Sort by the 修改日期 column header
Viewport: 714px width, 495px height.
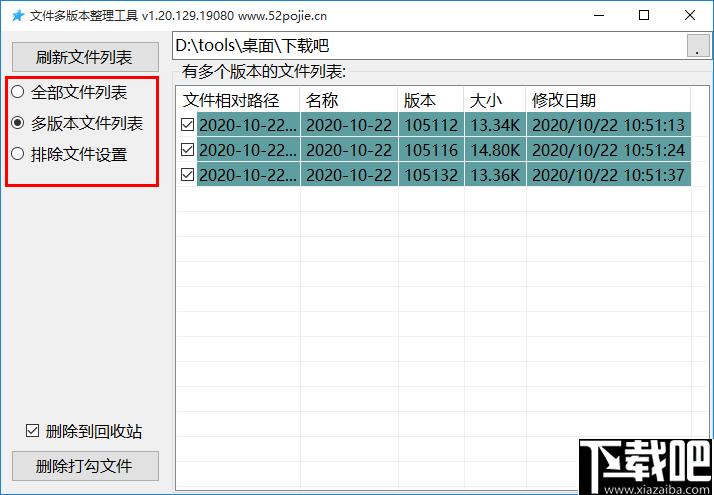pos(609,100)
